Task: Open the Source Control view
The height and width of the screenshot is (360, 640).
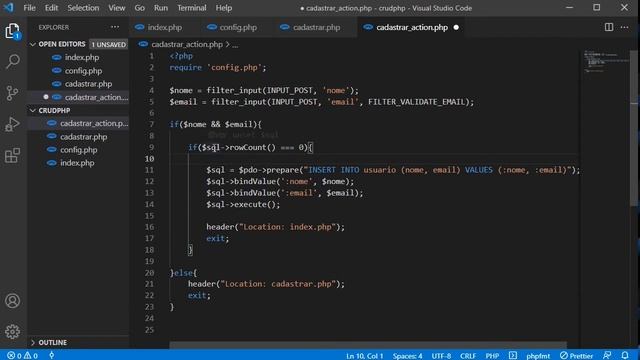Action: 12,93
